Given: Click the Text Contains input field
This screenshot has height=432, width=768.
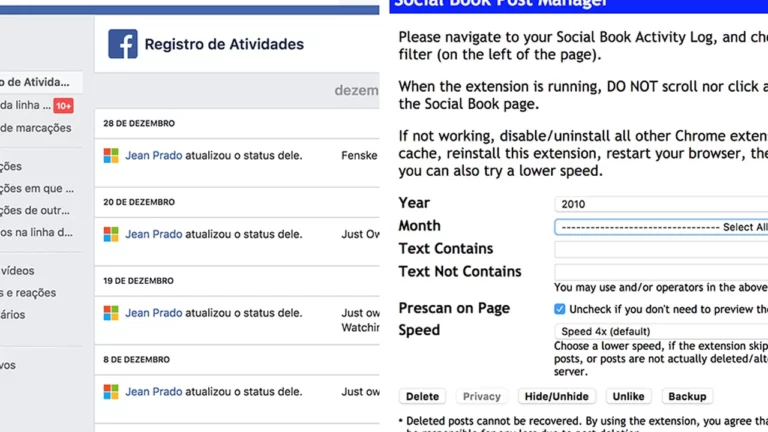Looking at the screenshot, I should coord(661,249).
